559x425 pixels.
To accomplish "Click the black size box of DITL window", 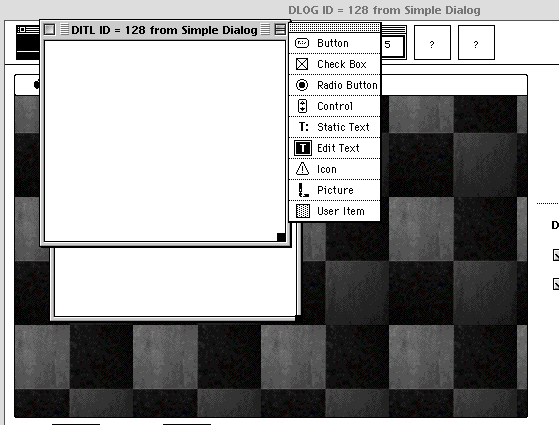I will pos(281,237).
